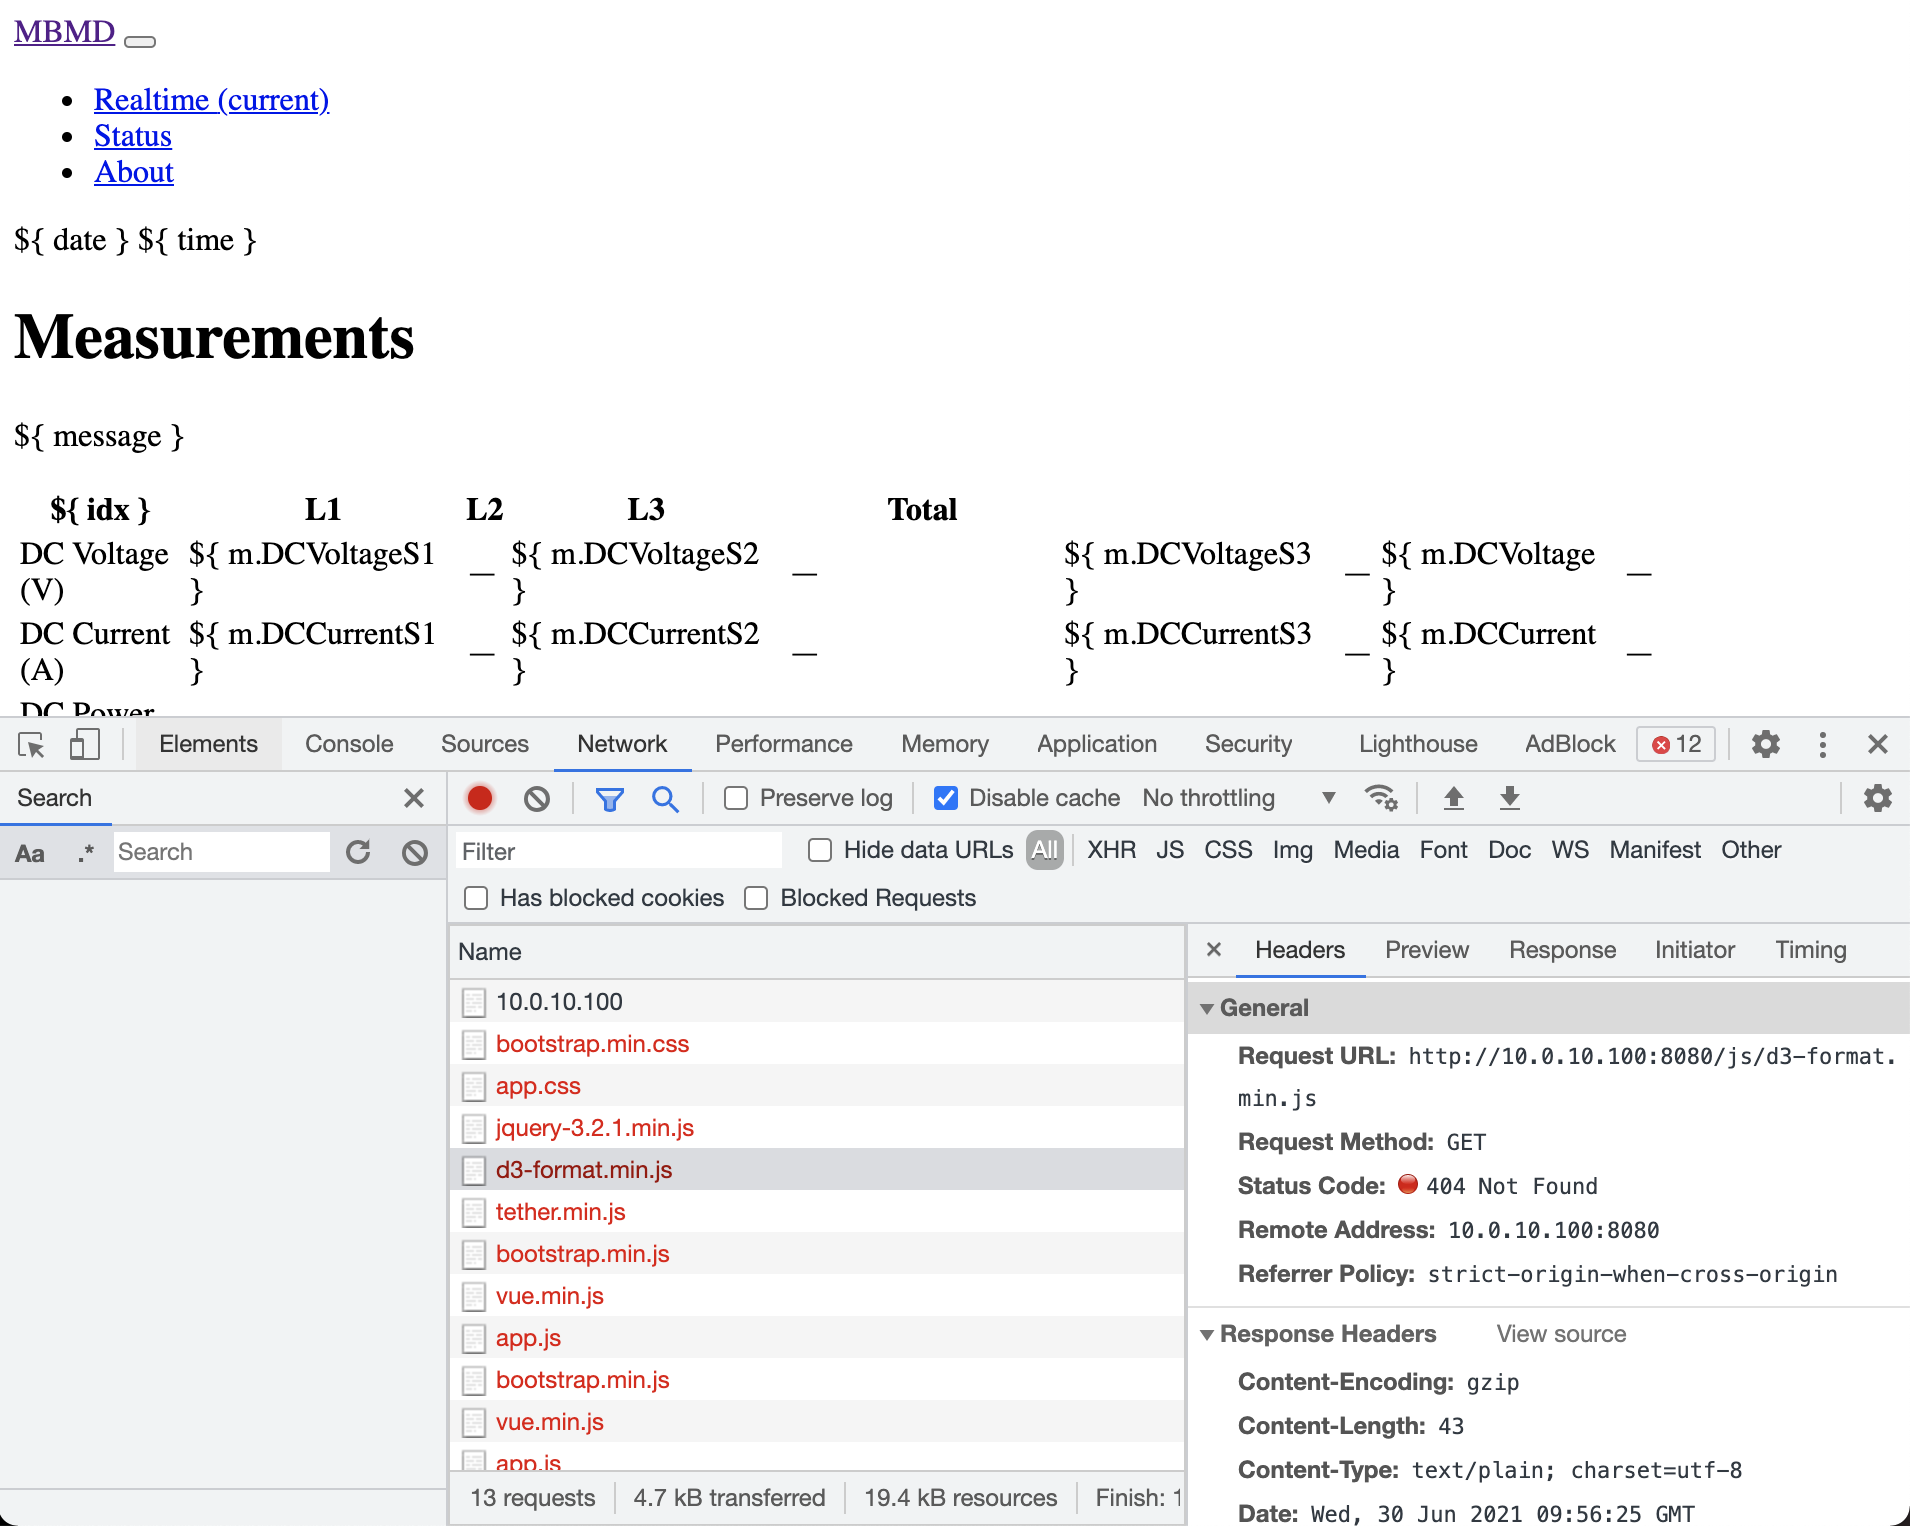Toggle the MBMD navbar toggler button
1910x1526 pixels.
click(x=140, y=41)
